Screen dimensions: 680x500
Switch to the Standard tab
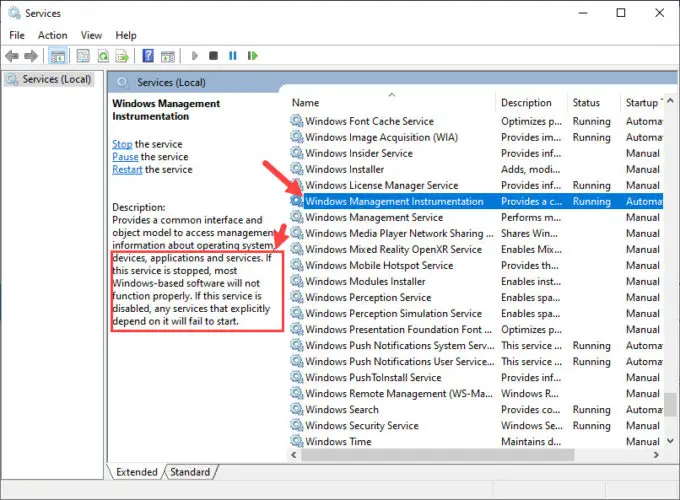190,472
